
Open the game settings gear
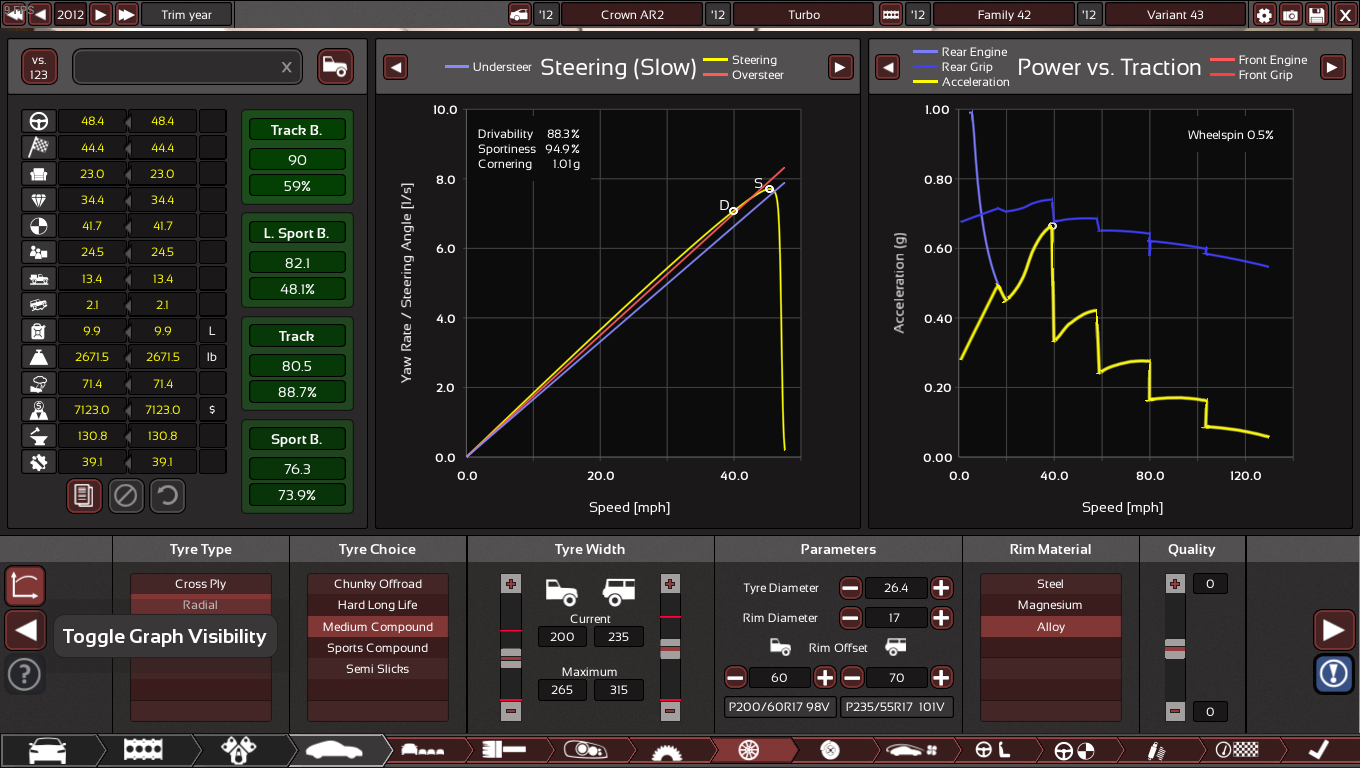point(1265,15)
